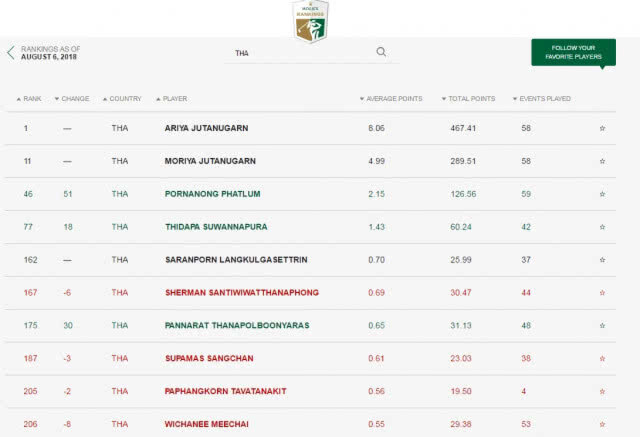640x437 pixels.
Task: Open Saranporn Langkulgasettrin profile
Action: [236, 260]
